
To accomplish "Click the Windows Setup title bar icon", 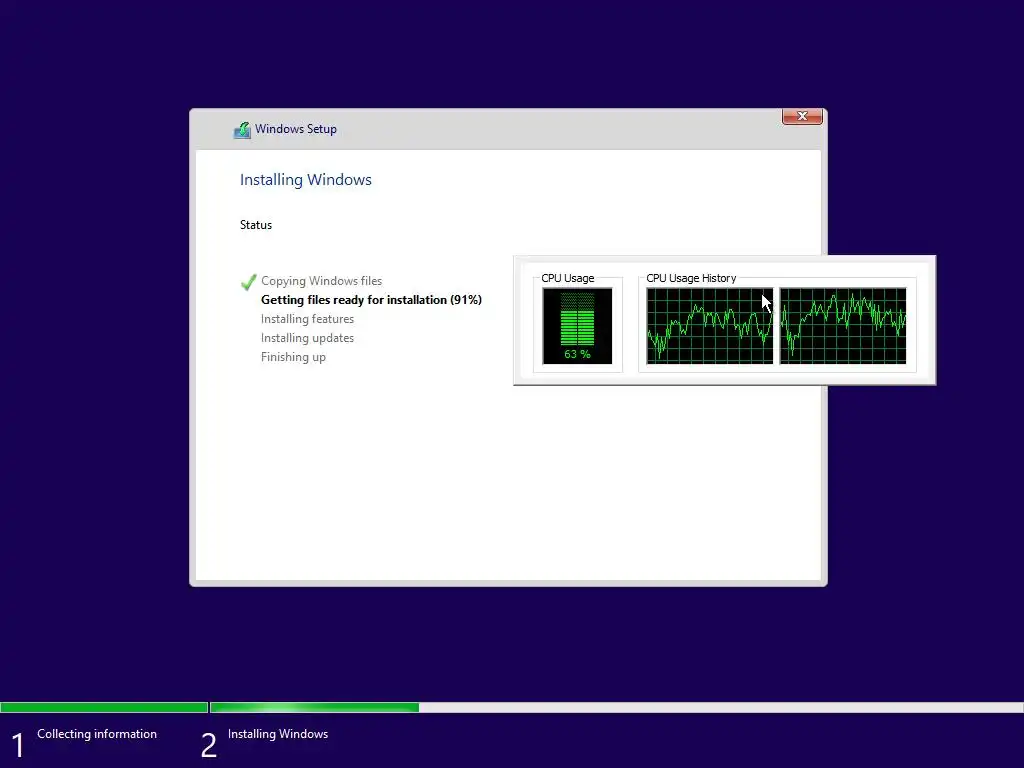I will point(242,129).
